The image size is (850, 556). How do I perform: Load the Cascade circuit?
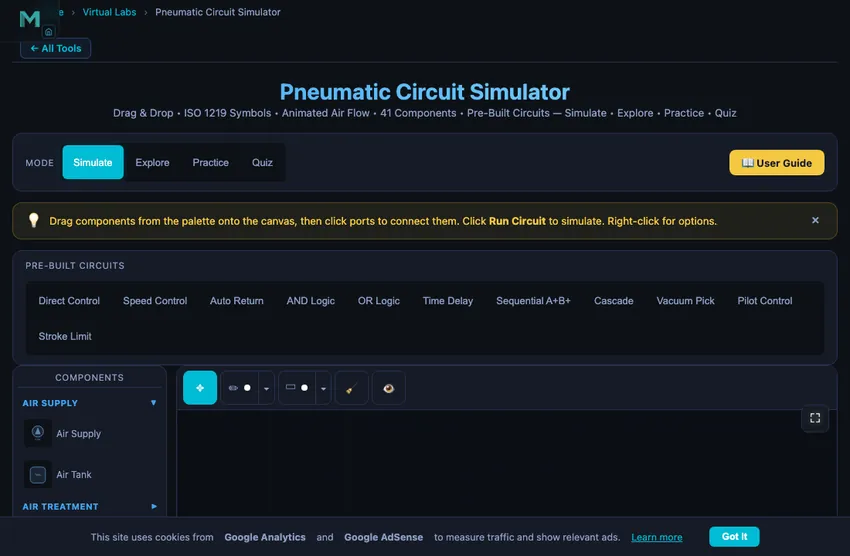pos(614,301)
